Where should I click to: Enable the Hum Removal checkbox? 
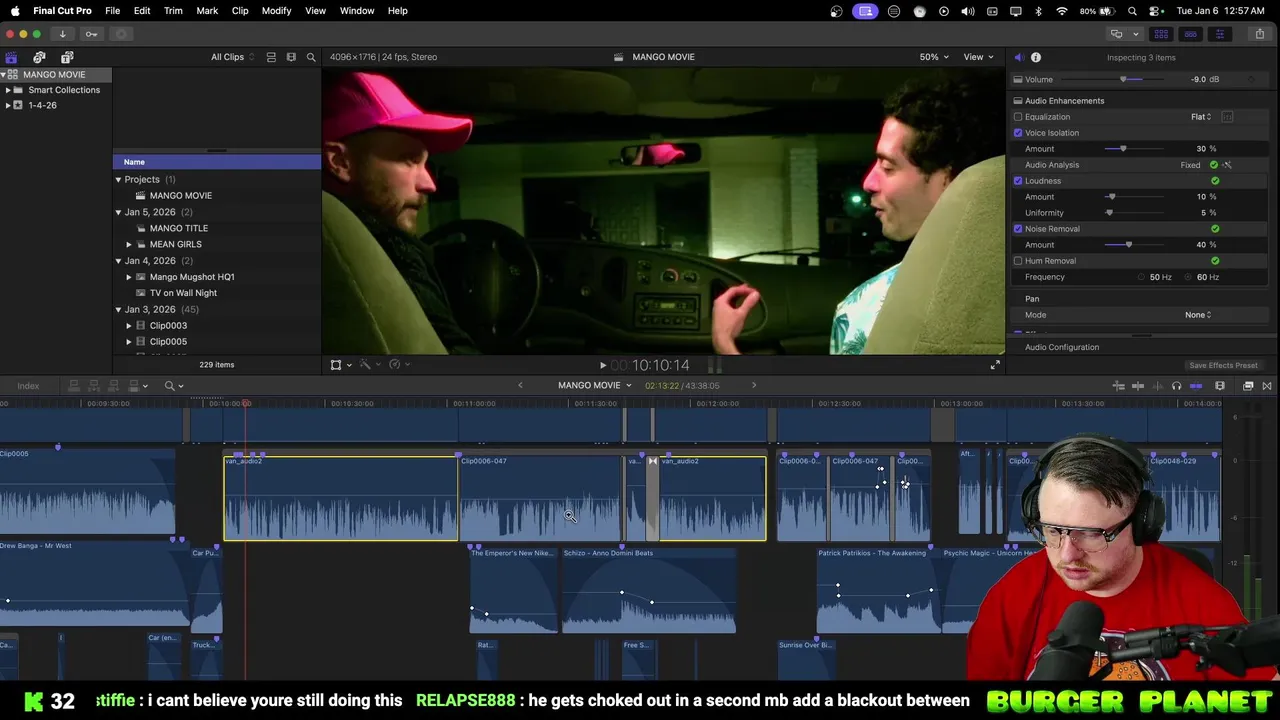[x=1018, y=261]
